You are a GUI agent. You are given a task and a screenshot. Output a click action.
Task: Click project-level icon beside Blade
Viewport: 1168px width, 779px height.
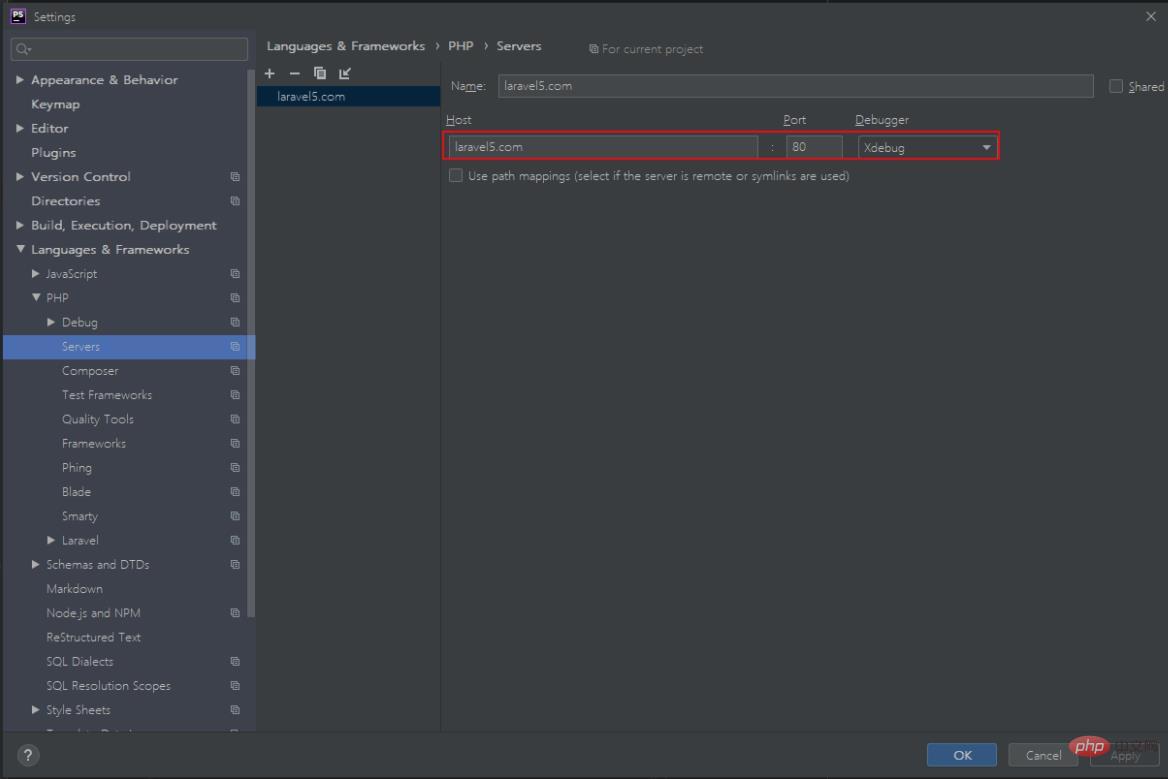[x=235, y=492]
